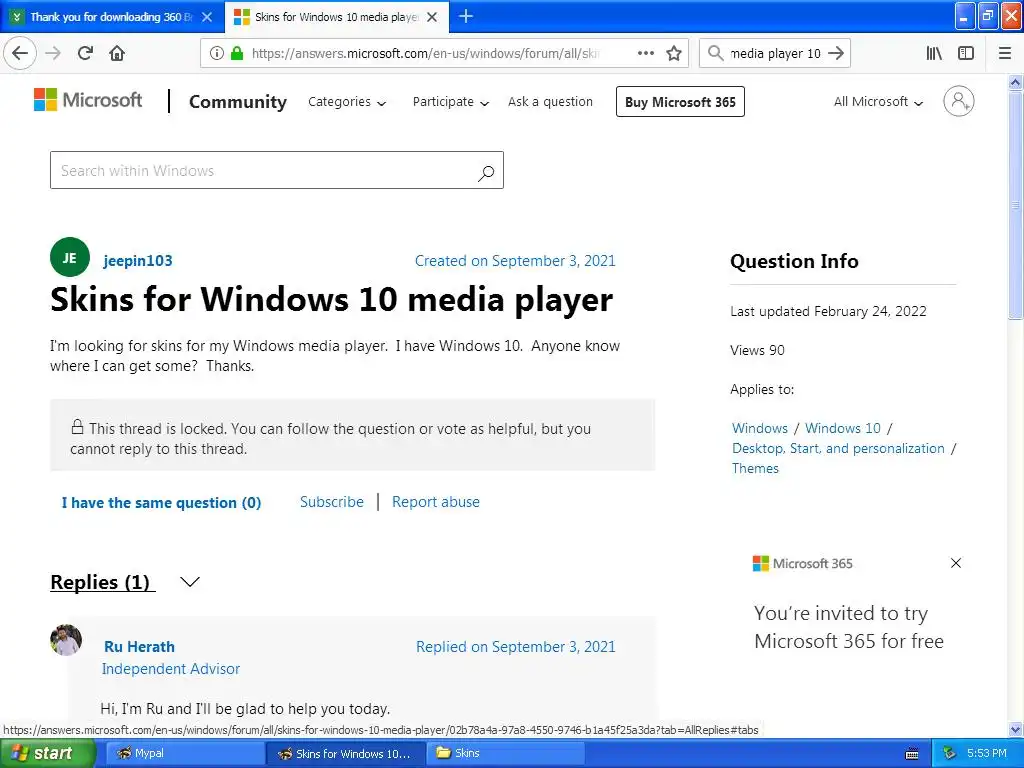Click the tray icon beside the clock
1024x768 pixels.
(x=949, y=753)
